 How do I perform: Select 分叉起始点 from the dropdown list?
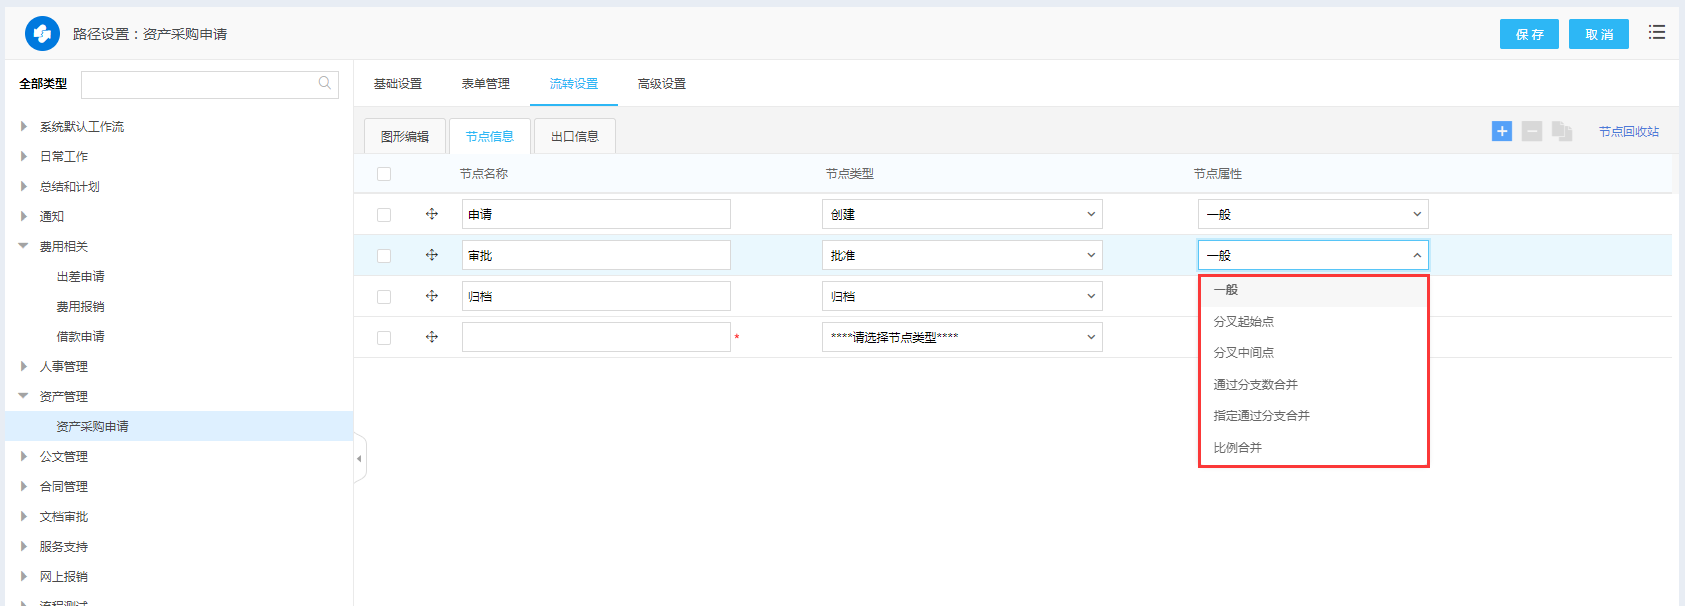tap(1243, 322)
